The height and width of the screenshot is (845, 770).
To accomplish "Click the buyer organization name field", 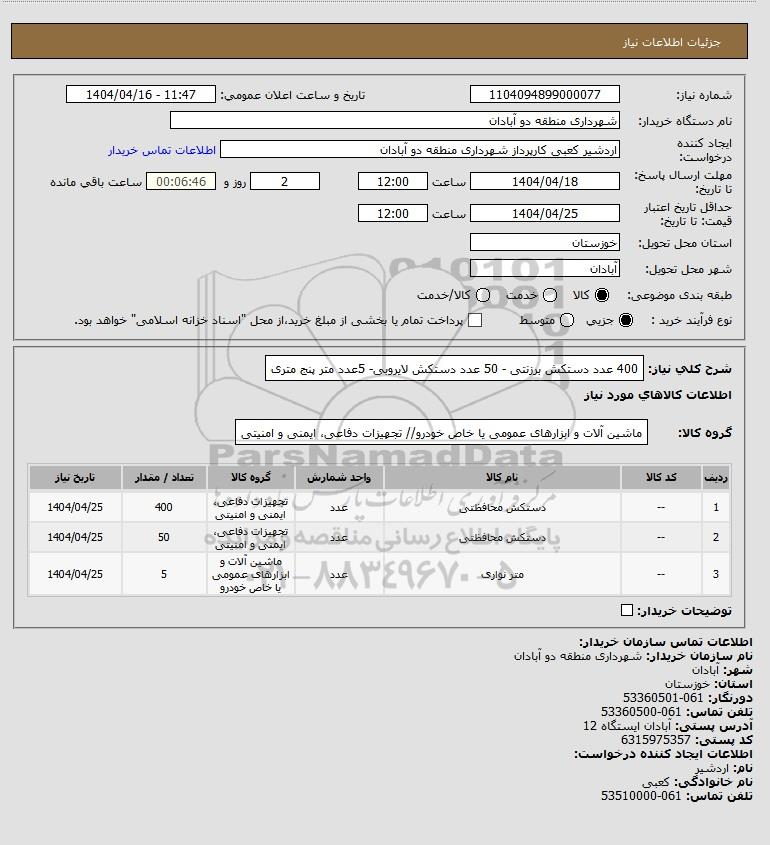I will [x=394, y=120].
